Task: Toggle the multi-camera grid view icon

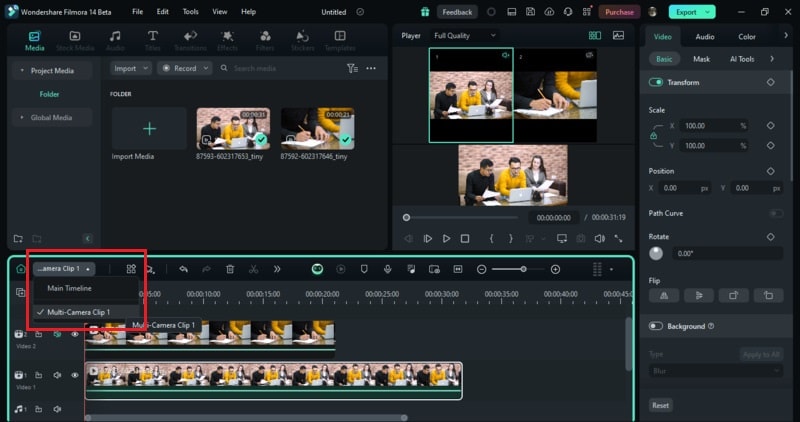Action: pos(595,36)
